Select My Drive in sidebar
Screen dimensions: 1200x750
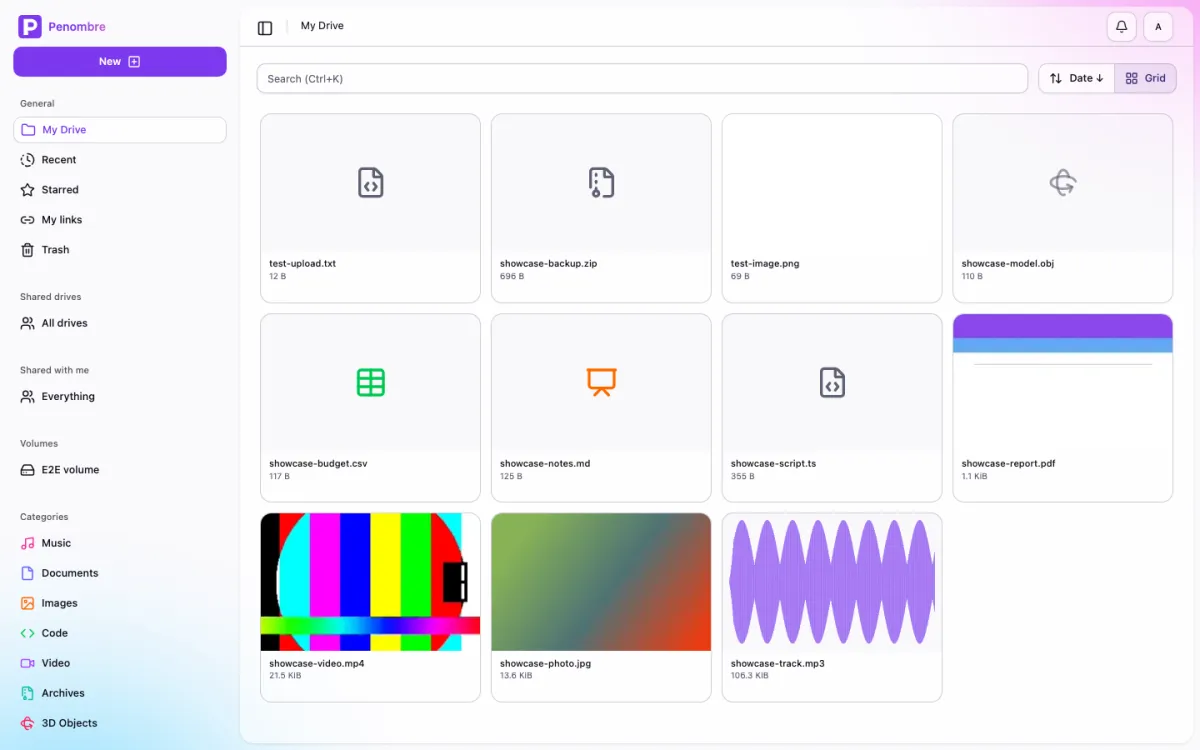click(120, 130)
